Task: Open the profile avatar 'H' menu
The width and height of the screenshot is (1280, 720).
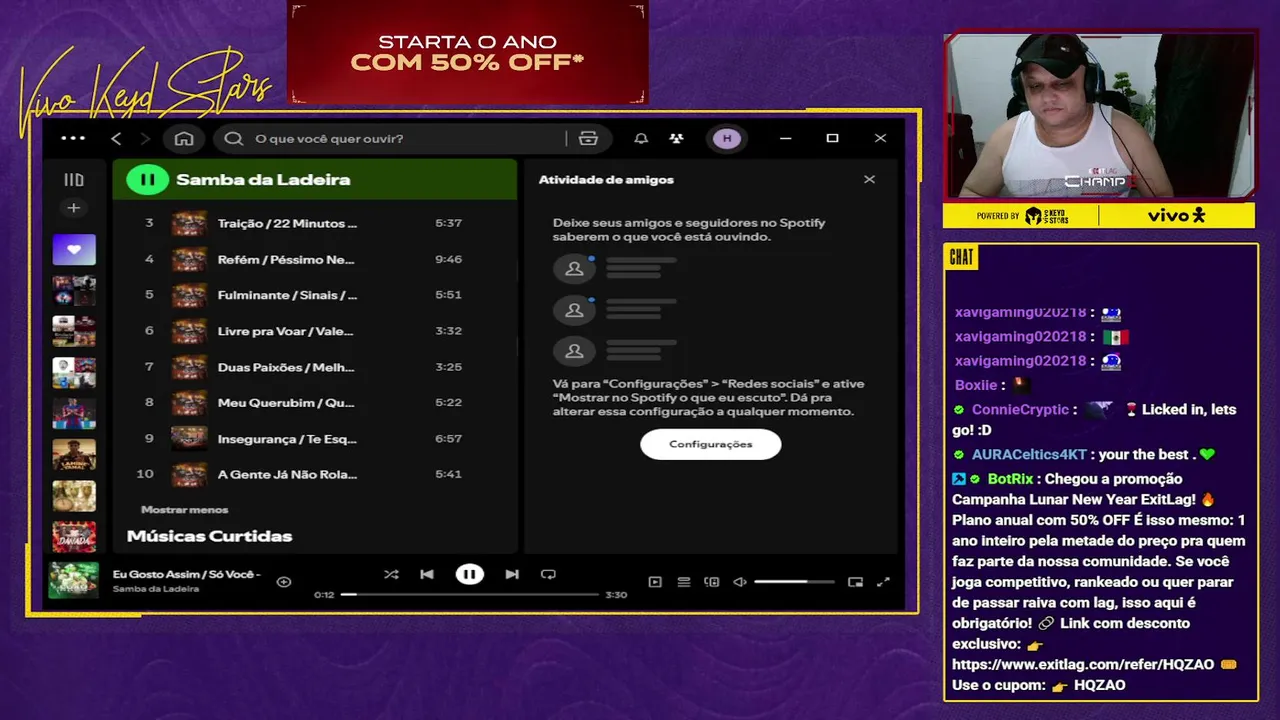Action: (727, 138)
